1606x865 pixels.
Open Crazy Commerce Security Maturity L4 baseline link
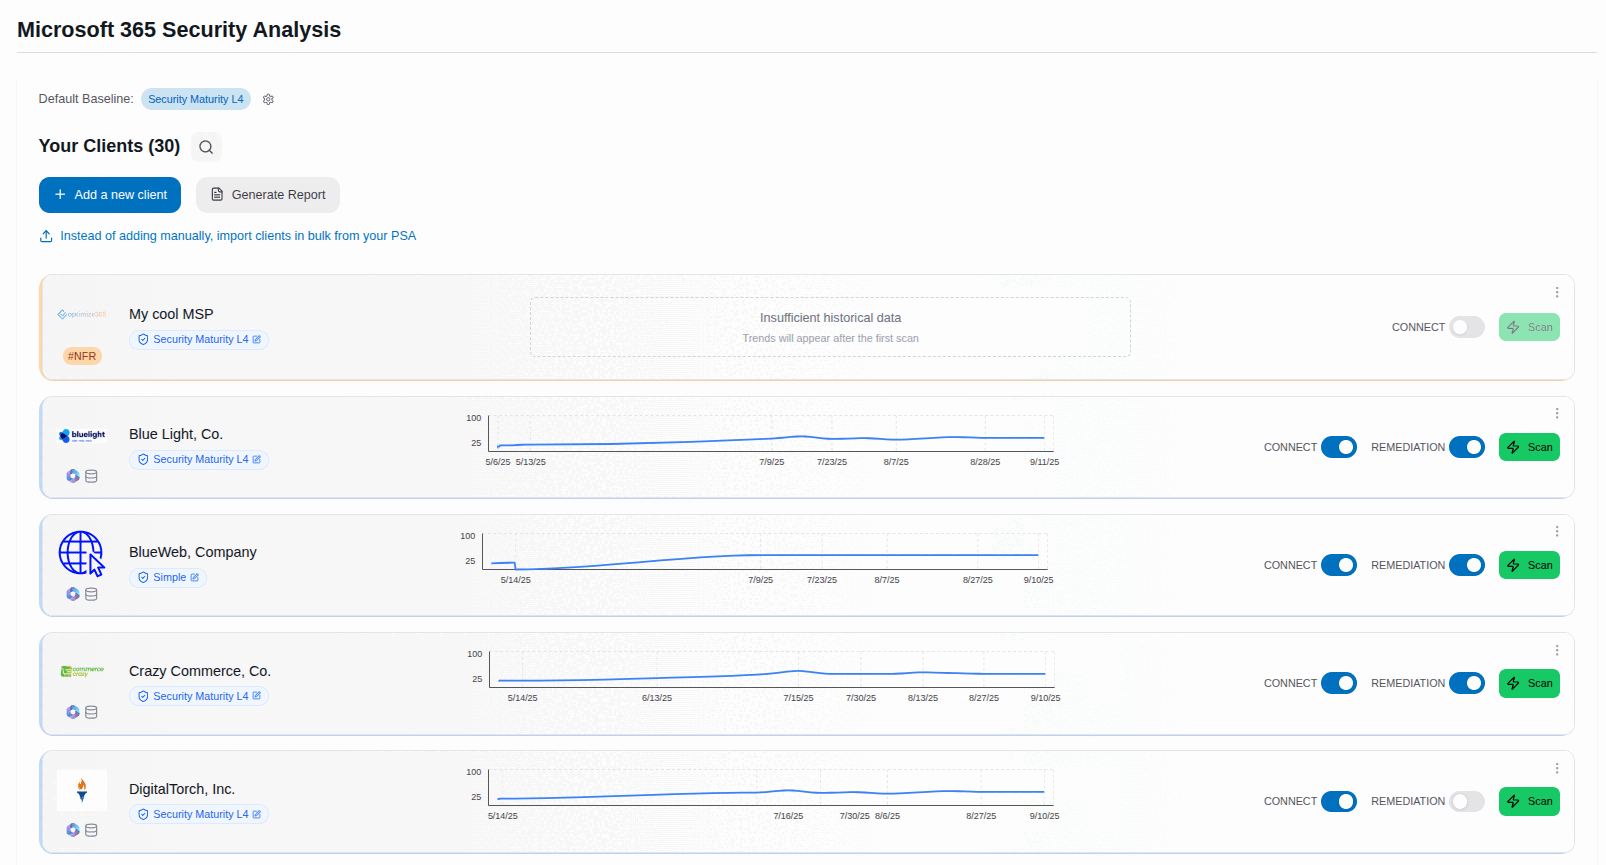click(x=199, y=697)
